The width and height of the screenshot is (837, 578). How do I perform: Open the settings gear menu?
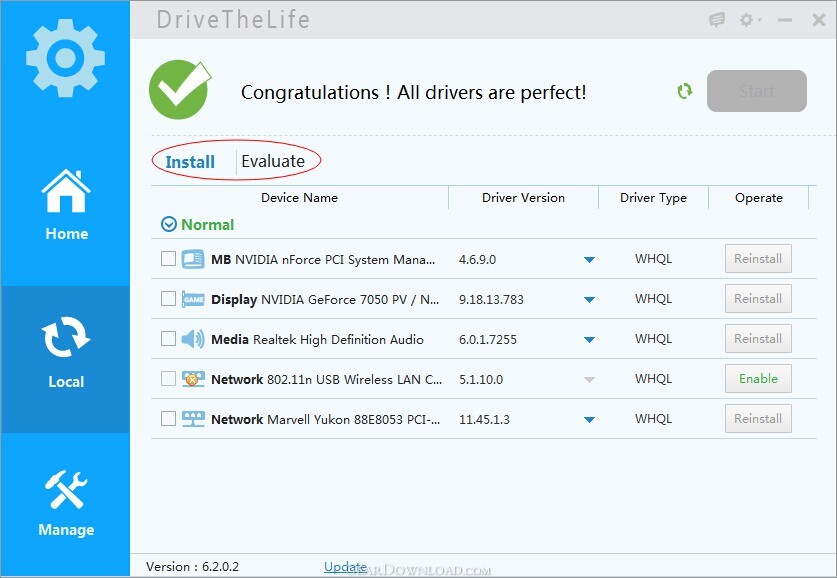(749, 20)
